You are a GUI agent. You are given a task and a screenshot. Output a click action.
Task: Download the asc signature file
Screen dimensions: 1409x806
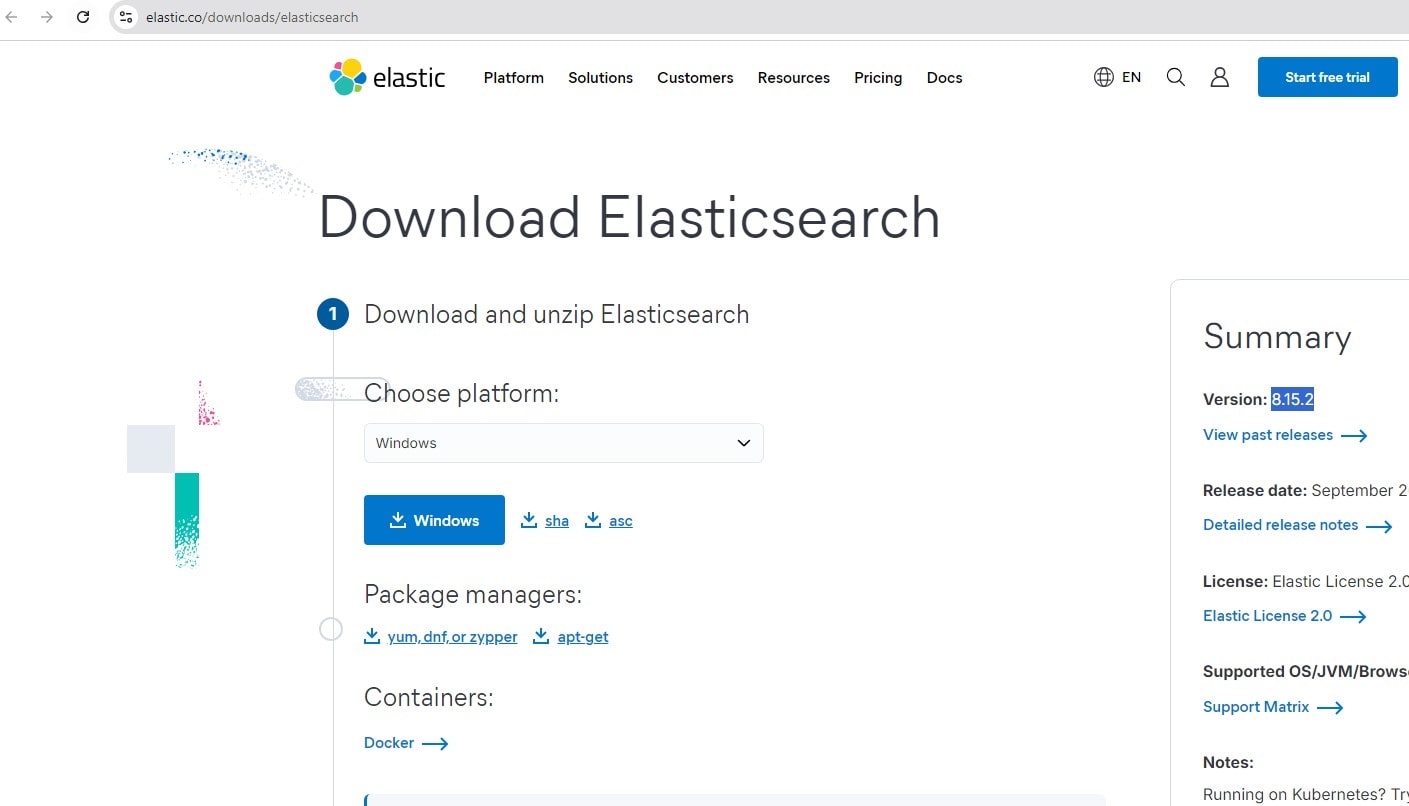[x=620, y=521]
